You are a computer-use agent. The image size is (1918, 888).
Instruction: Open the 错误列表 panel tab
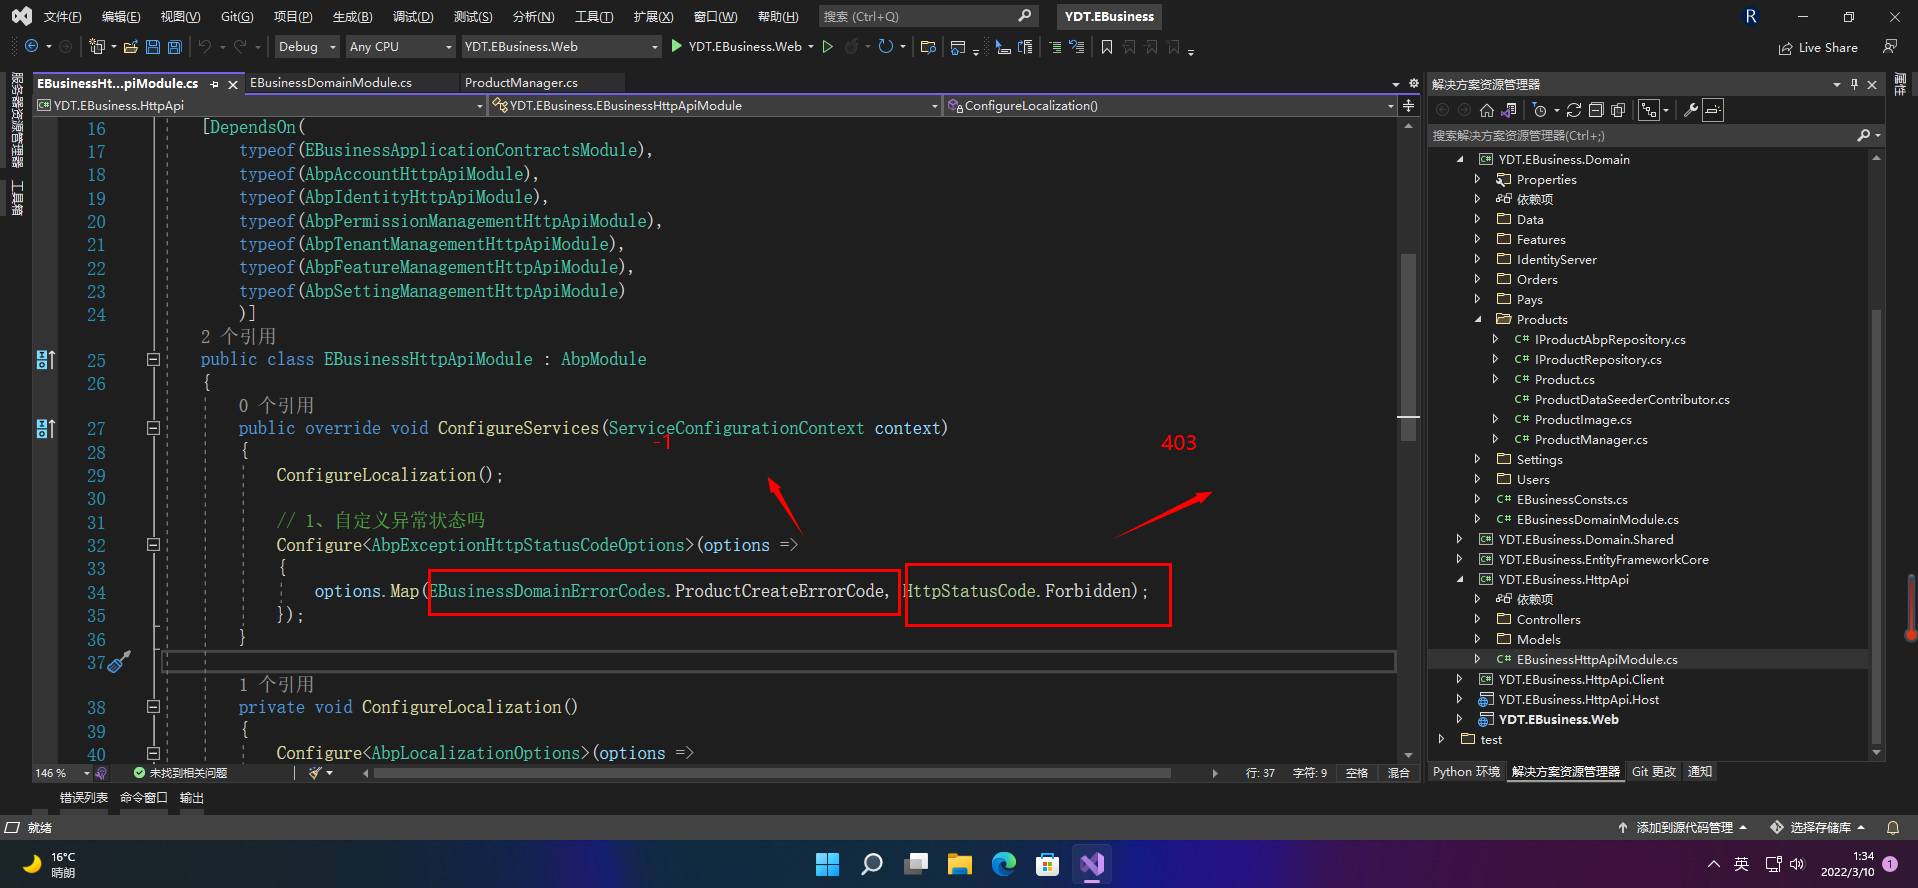tap(84, 798)
